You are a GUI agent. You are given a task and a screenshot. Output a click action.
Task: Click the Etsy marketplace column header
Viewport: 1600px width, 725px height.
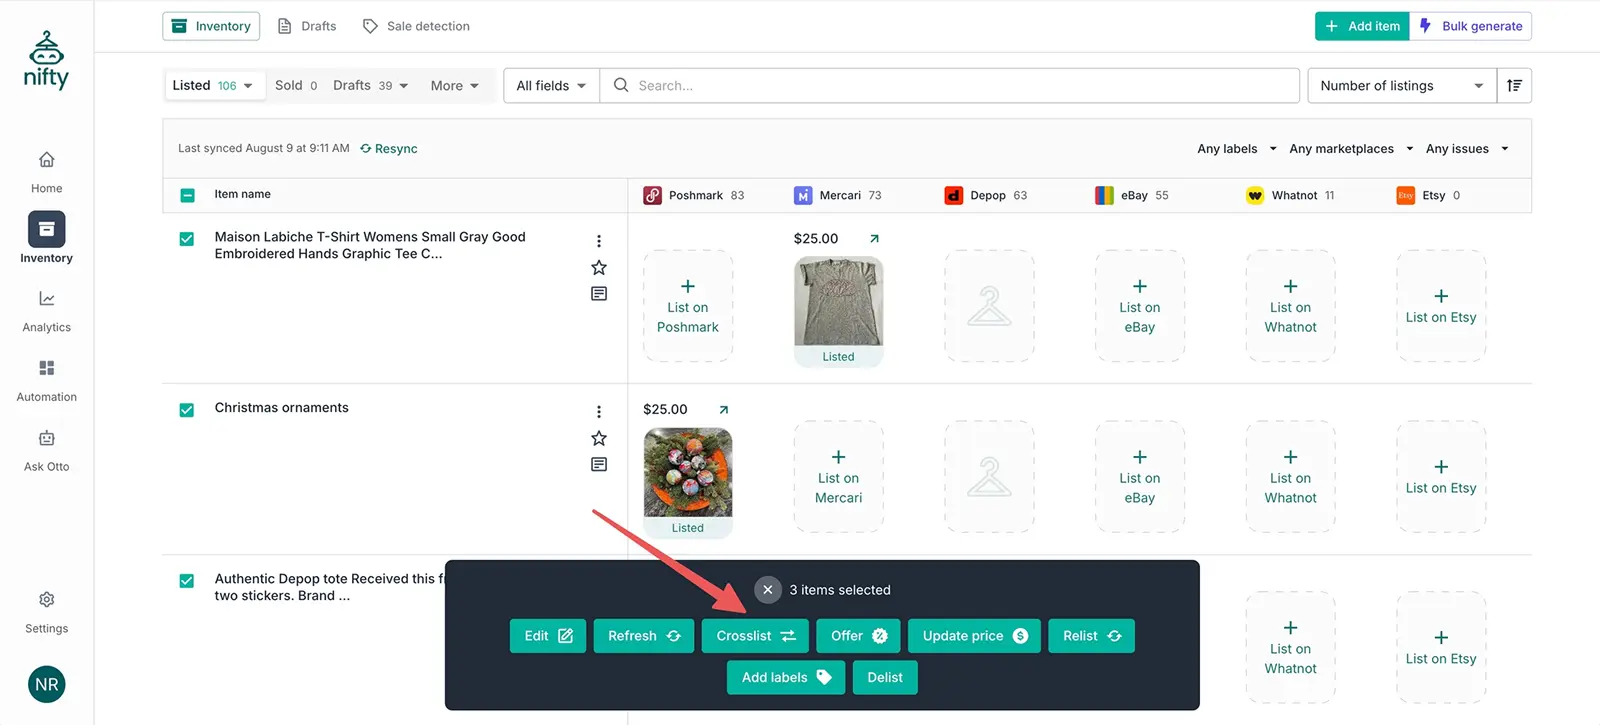[1428, 195]
